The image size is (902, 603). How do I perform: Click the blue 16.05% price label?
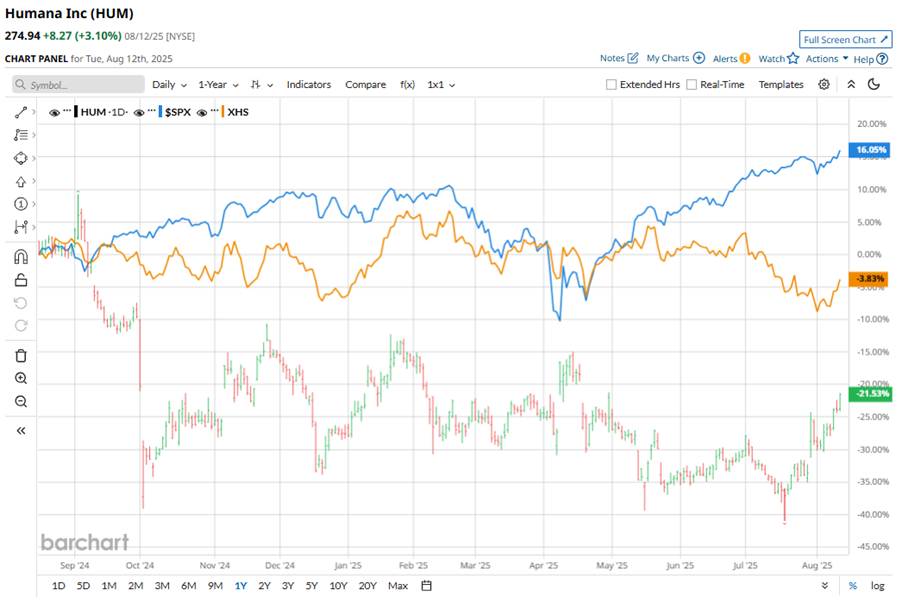[869, 150]
